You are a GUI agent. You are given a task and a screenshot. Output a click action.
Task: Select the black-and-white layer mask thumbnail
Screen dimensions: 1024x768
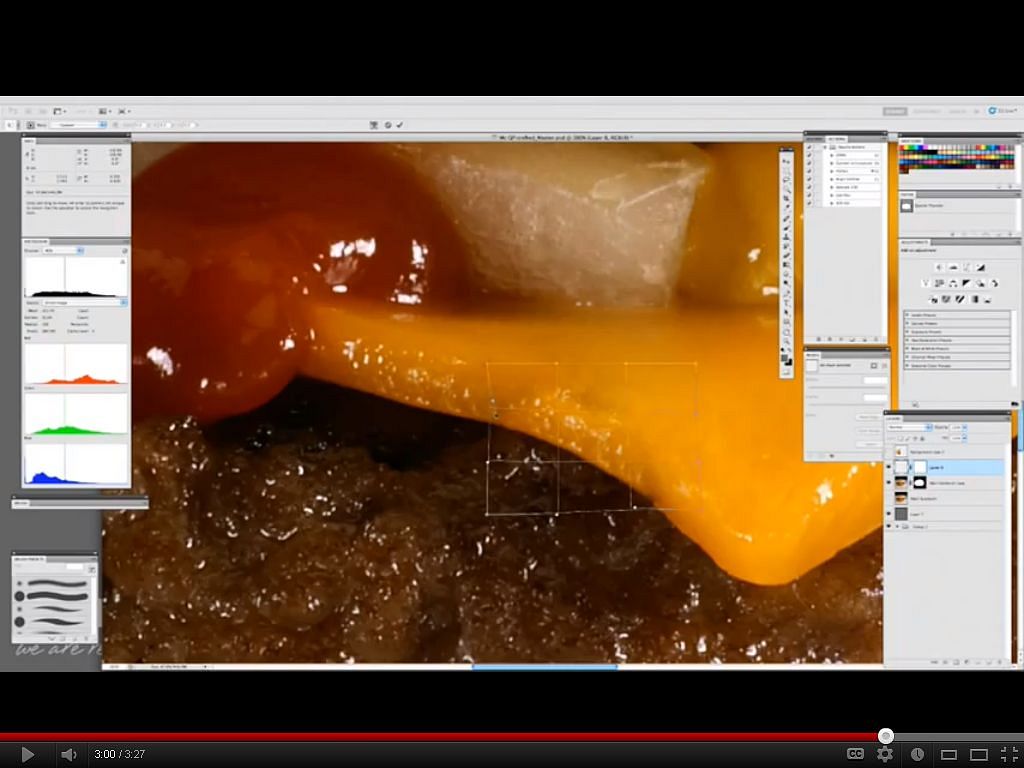click(920, 483)
